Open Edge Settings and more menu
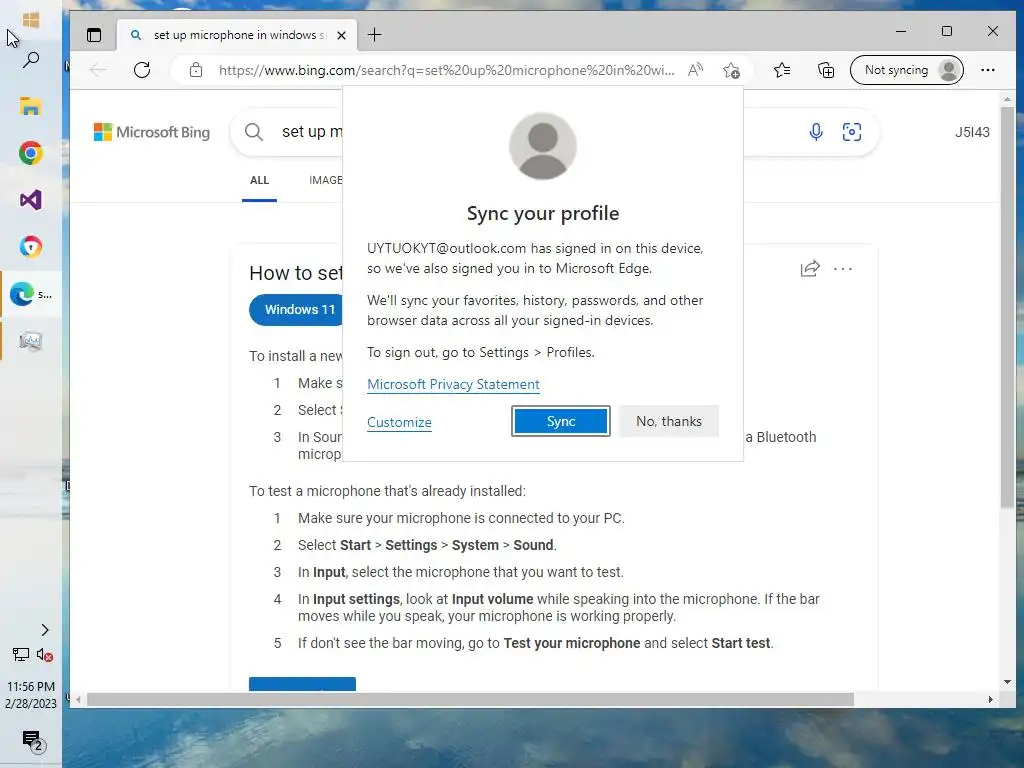The height and width of the screenshot is (768, 1024). pos(987,70)
